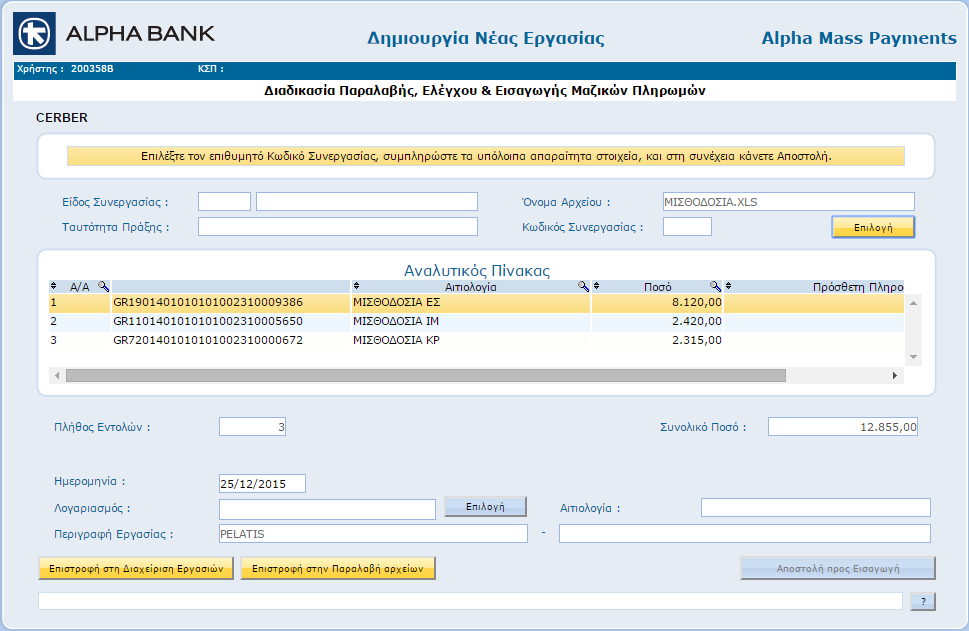Focus the Είδος Συνεργασίας description field
Screen dimensions: 969x631
(x=367, y=201)
